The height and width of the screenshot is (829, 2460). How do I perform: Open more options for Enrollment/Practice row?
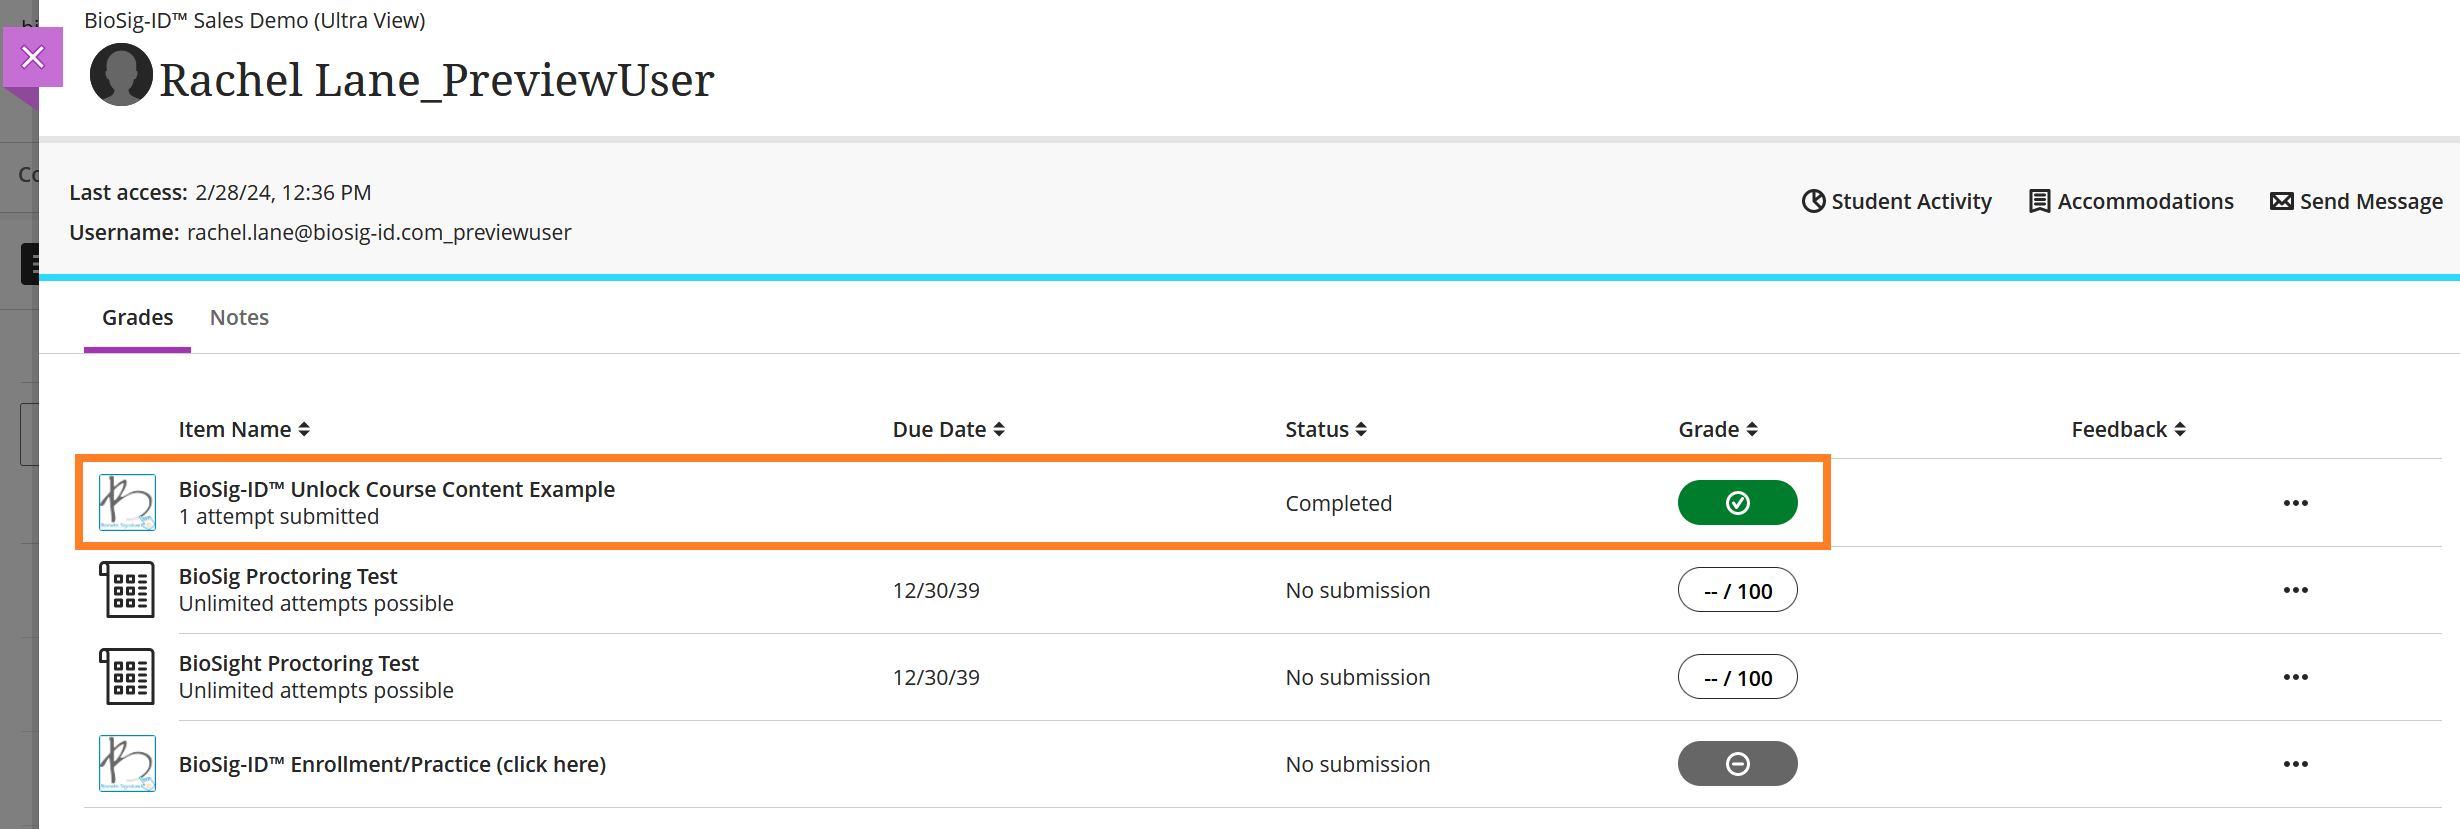(2295, 764)
